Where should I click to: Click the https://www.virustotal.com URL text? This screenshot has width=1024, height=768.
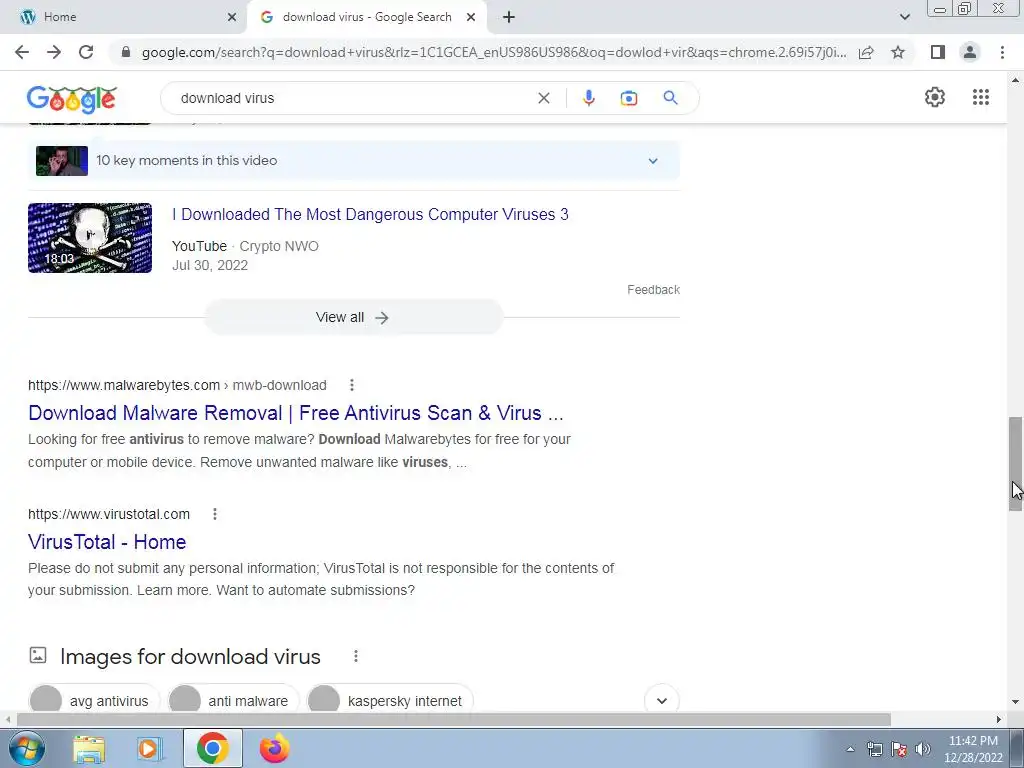coord(109,514)
